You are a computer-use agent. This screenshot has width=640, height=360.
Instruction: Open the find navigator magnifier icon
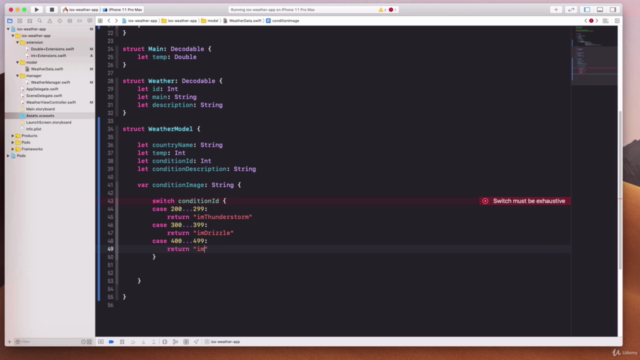point(40,20)
